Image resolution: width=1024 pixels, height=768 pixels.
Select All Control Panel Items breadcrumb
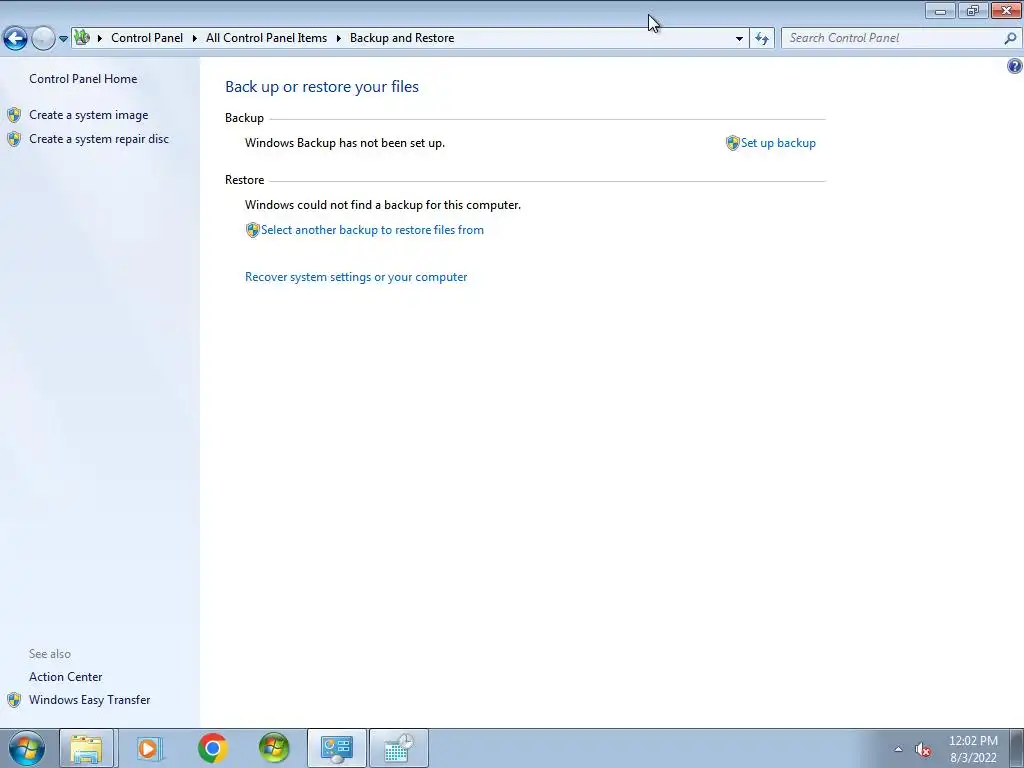coord(266,38)
